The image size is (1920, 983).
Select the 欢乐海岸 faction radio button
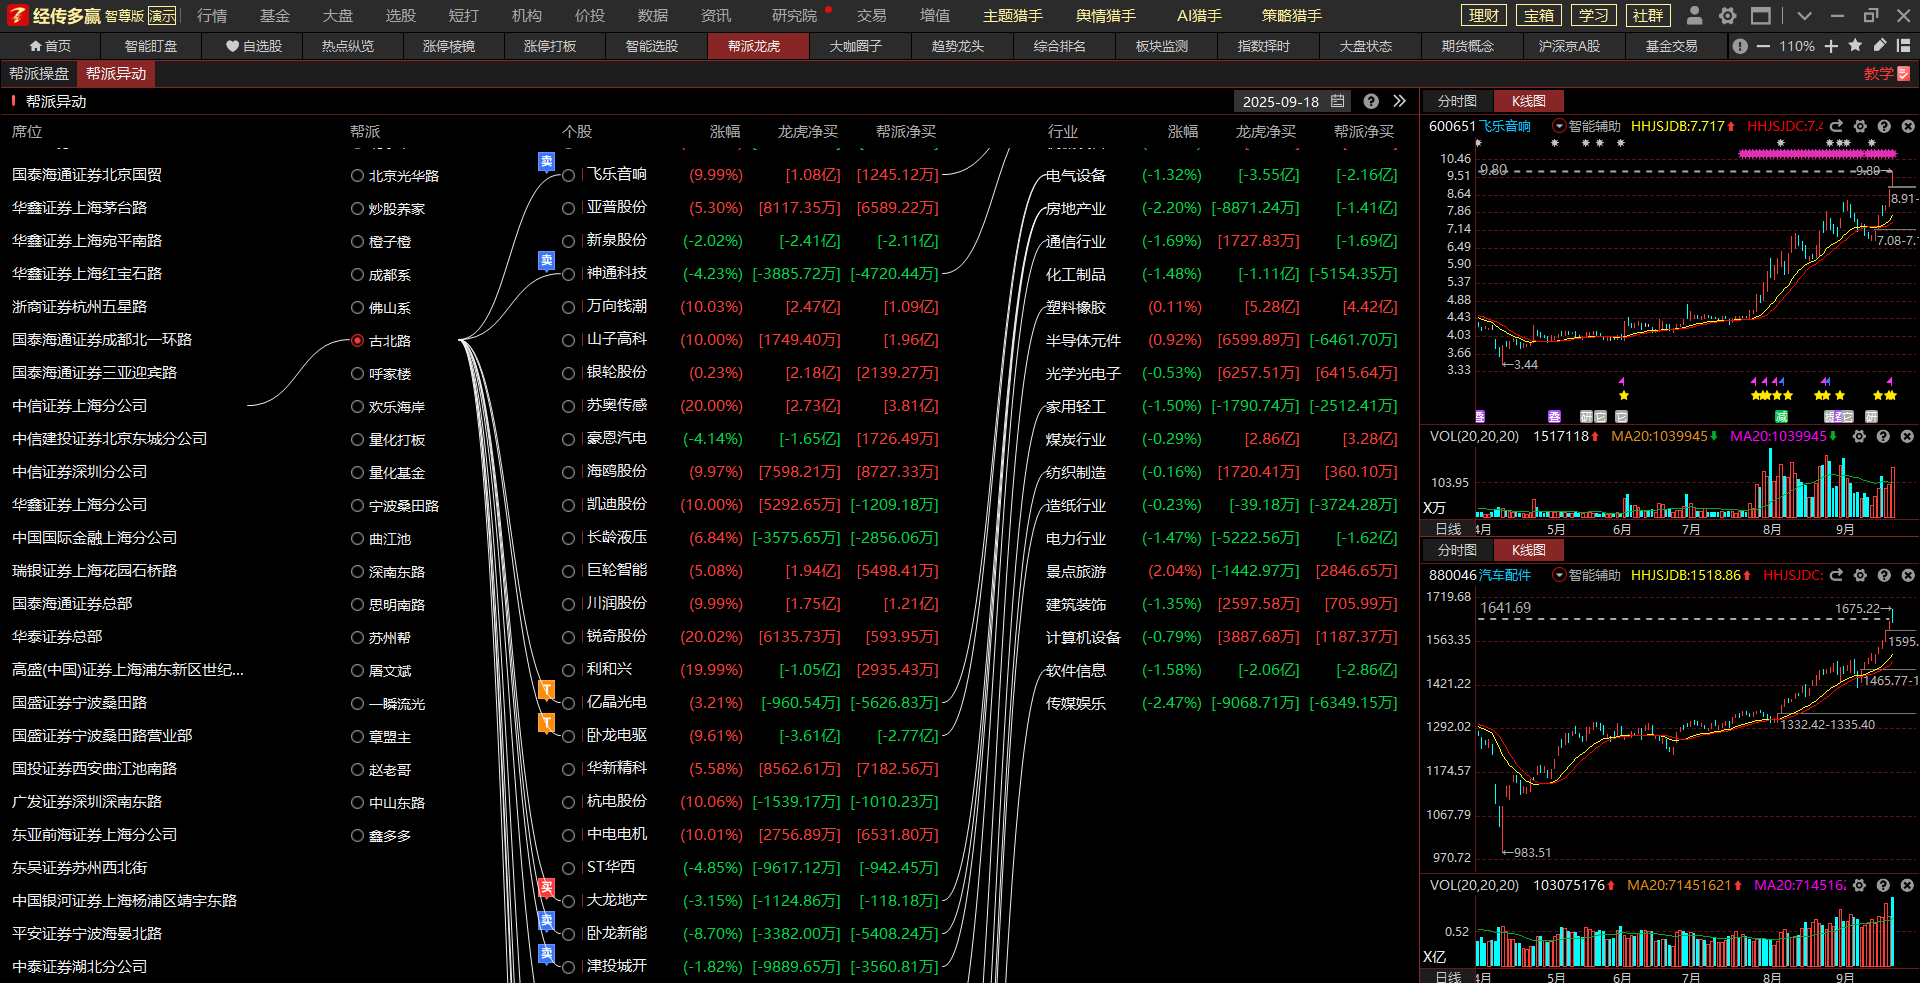pyautogui.click(x=357, y=407)
